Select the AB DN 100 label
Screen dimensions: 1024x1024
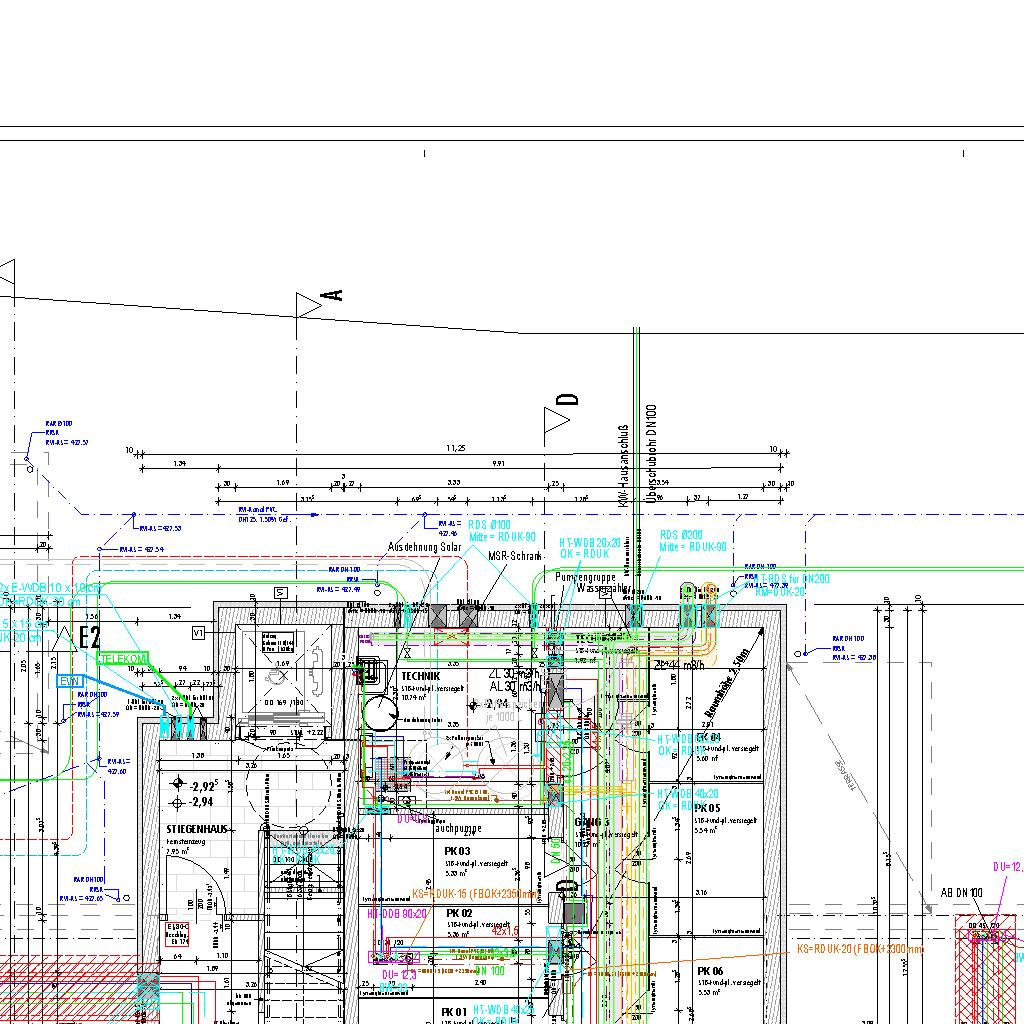961,892
